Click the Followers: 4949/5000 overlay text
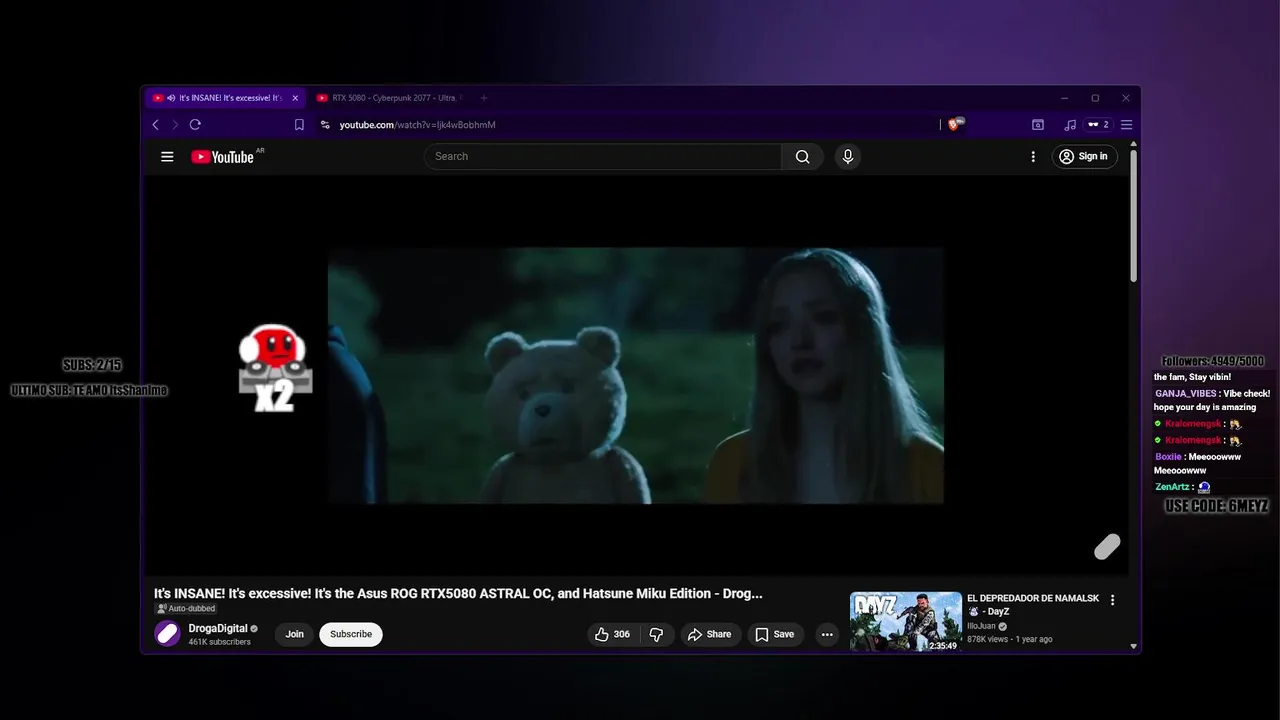The width and height of the screenshot is (1280, 720). 1213,361
